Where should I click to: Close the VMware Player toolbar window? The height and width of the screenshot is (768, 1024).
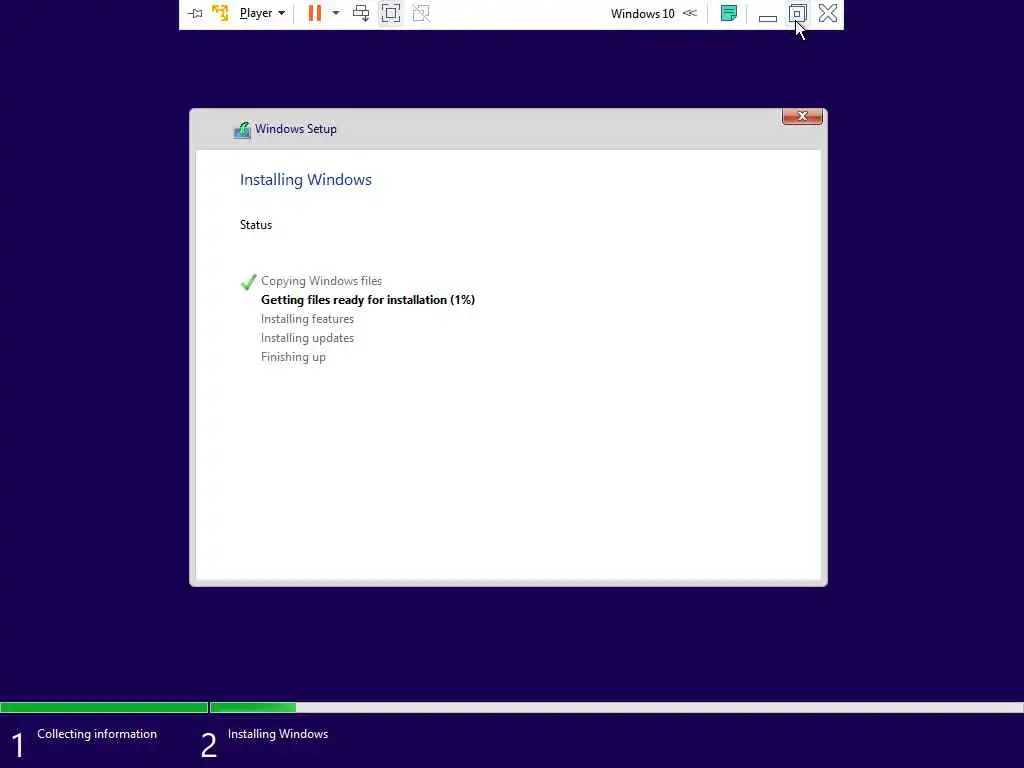coord(827,13)
